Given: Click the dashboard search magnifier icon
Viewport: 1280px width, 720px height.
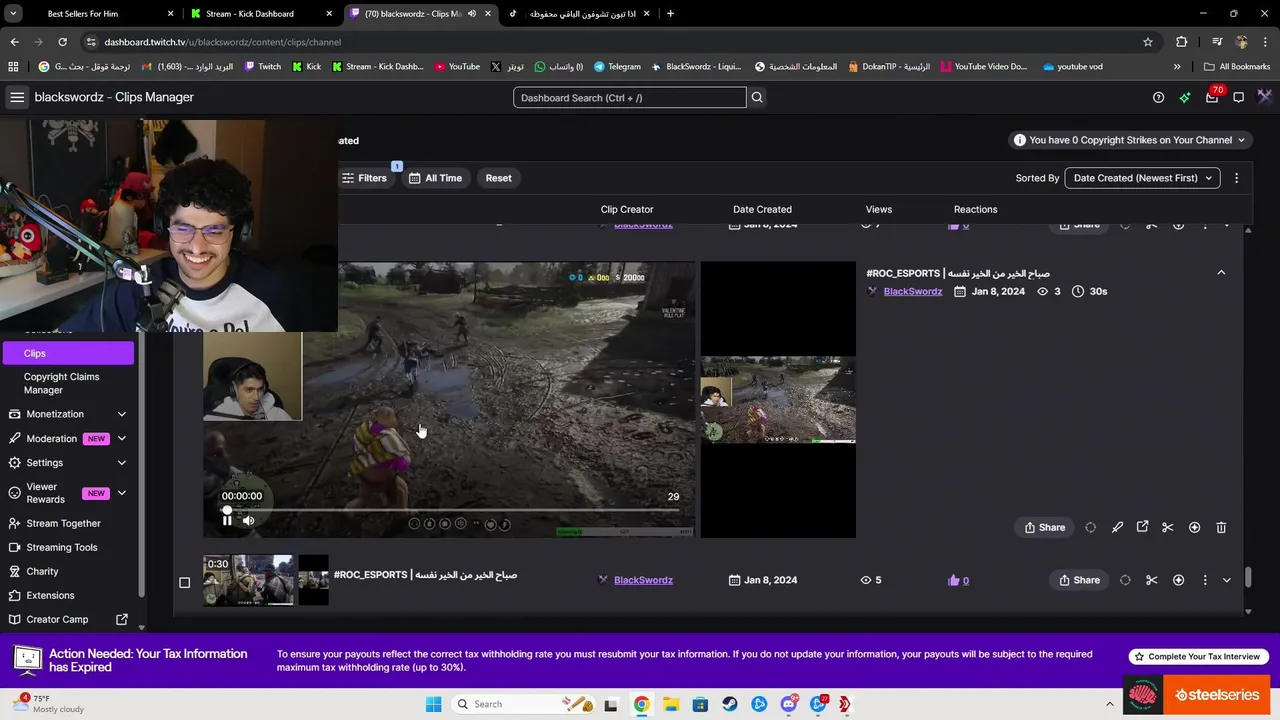Looking at the screenshot, I should (757, 97).
